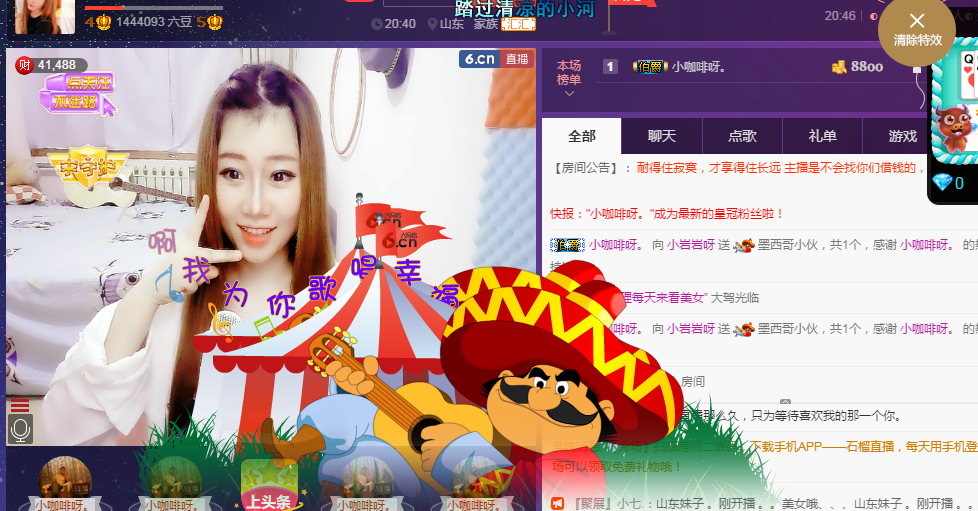The image size is (978, 511).
Task: Open the red three-line menu icon on the video
Action: coord(20,406)
